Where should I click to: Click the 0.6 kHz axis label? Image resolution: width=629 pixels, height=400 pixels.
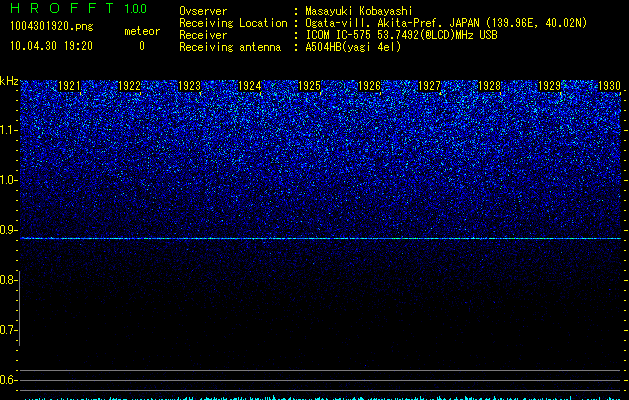(8, 380)
